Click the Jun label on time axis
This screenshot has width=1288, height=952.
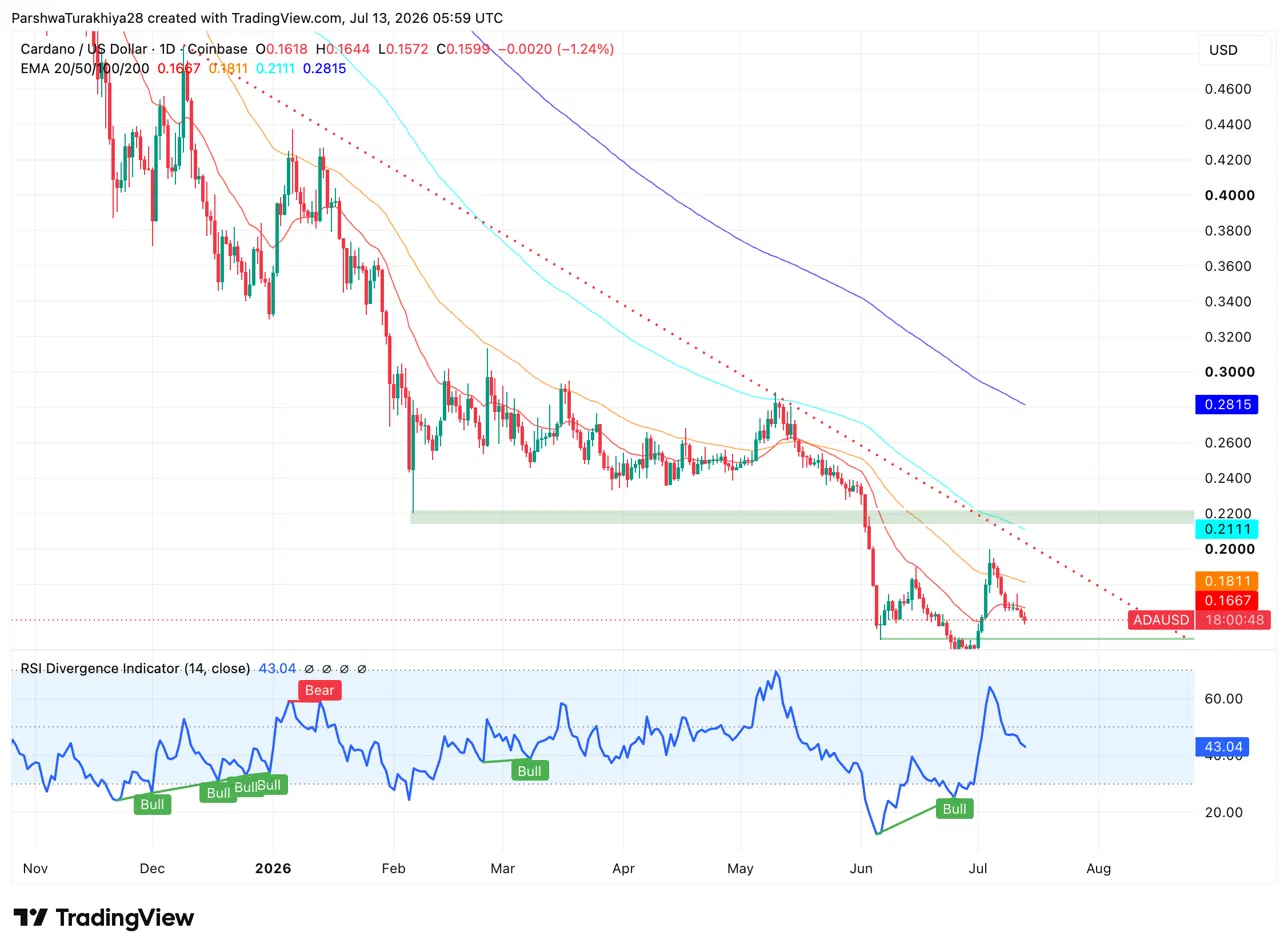(861, 868)
